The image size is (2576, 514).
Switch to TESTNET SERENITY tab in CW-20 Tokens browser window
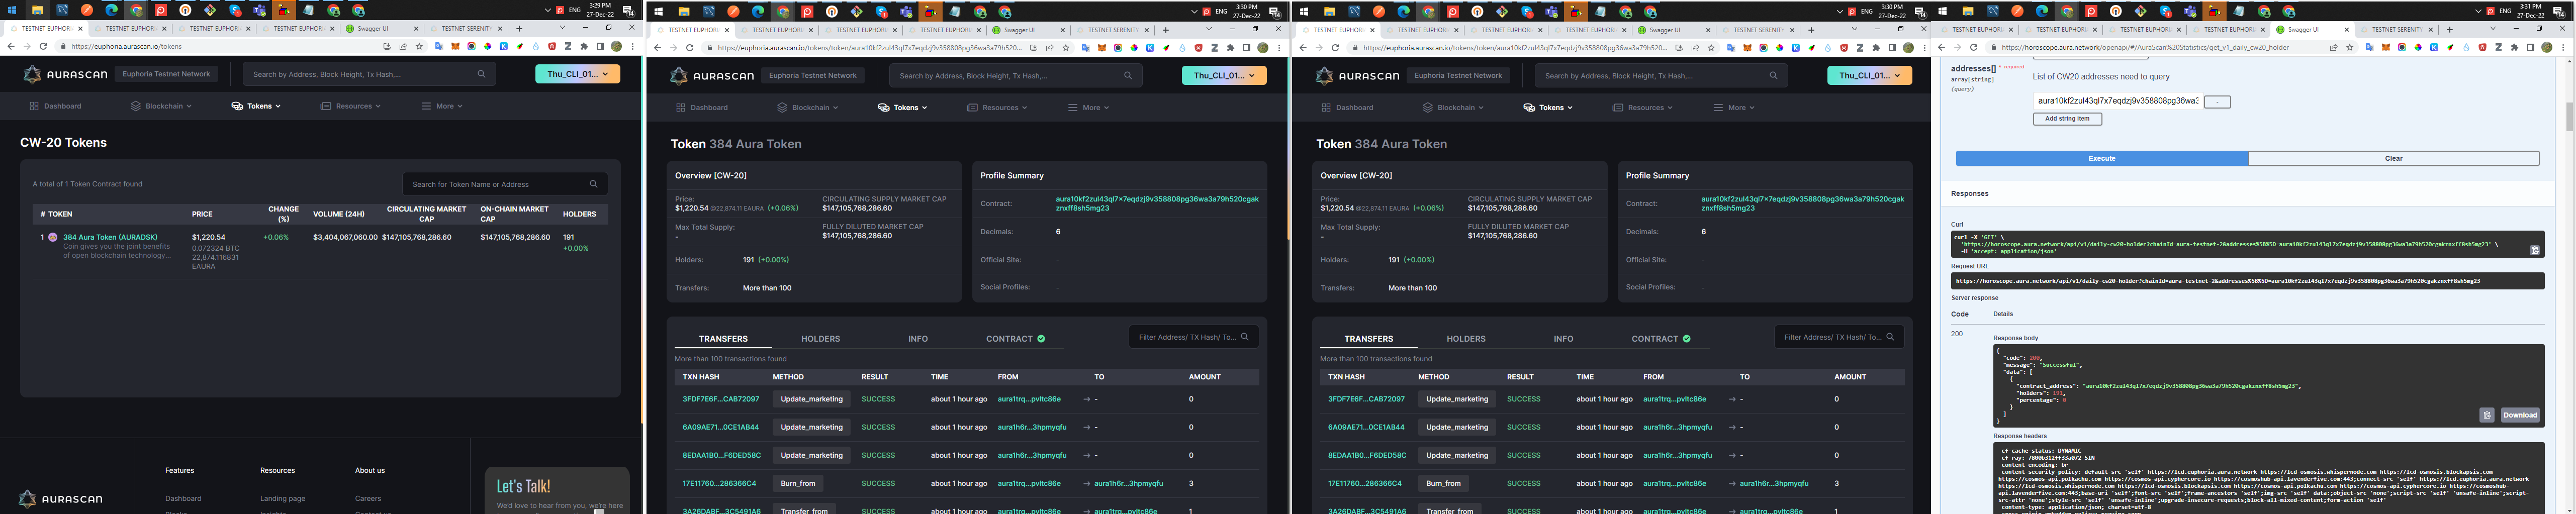pos(466,28)
